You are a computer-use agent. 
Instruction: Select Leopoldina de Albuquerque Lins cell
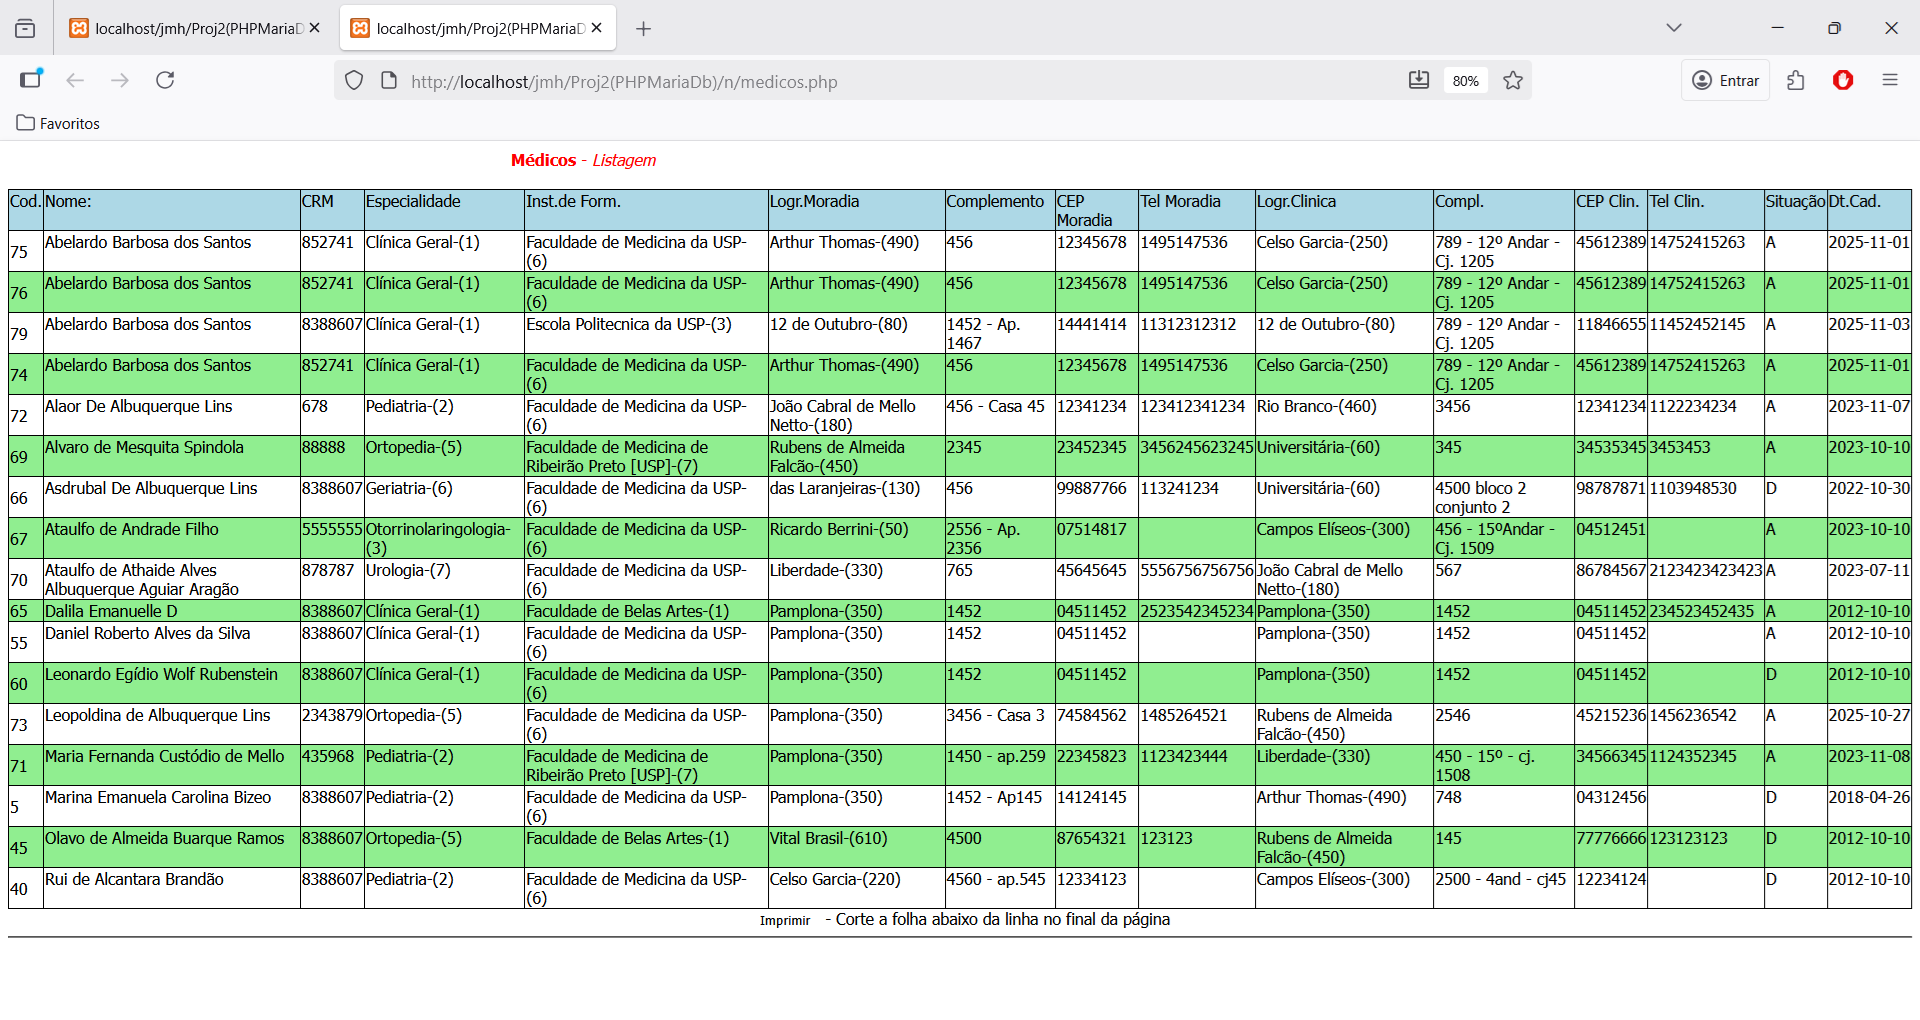(172, 724)
